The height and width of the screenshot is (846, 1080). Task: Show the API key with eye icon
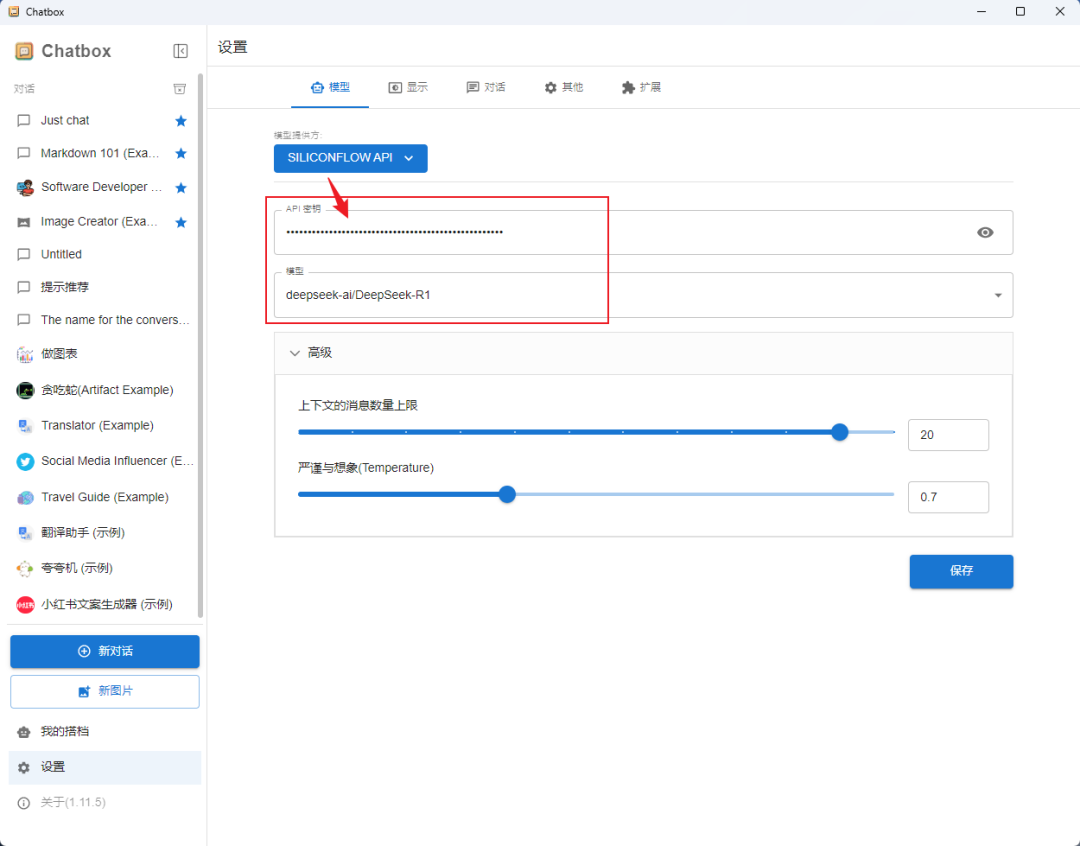point(985,233)
